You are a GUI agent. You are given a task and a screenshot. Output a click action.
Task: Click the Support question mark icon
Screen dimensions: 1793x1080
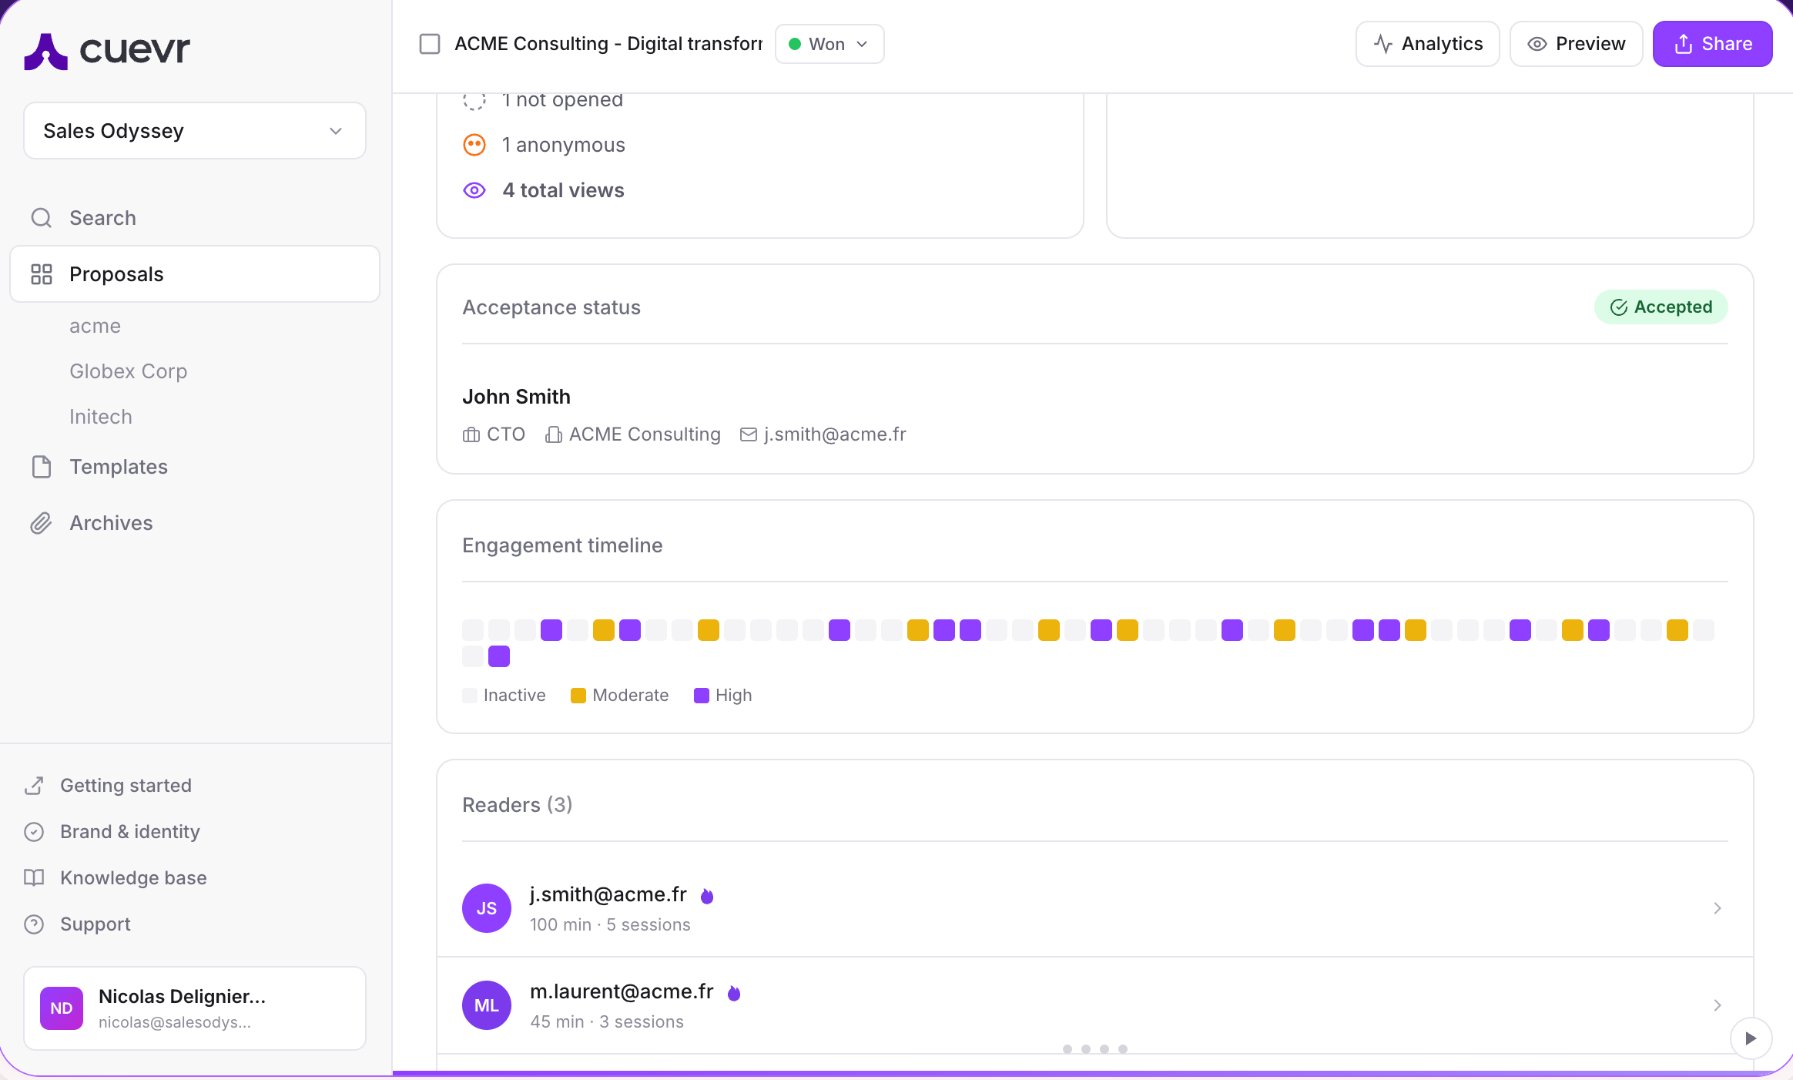click(x=34, y=924)
